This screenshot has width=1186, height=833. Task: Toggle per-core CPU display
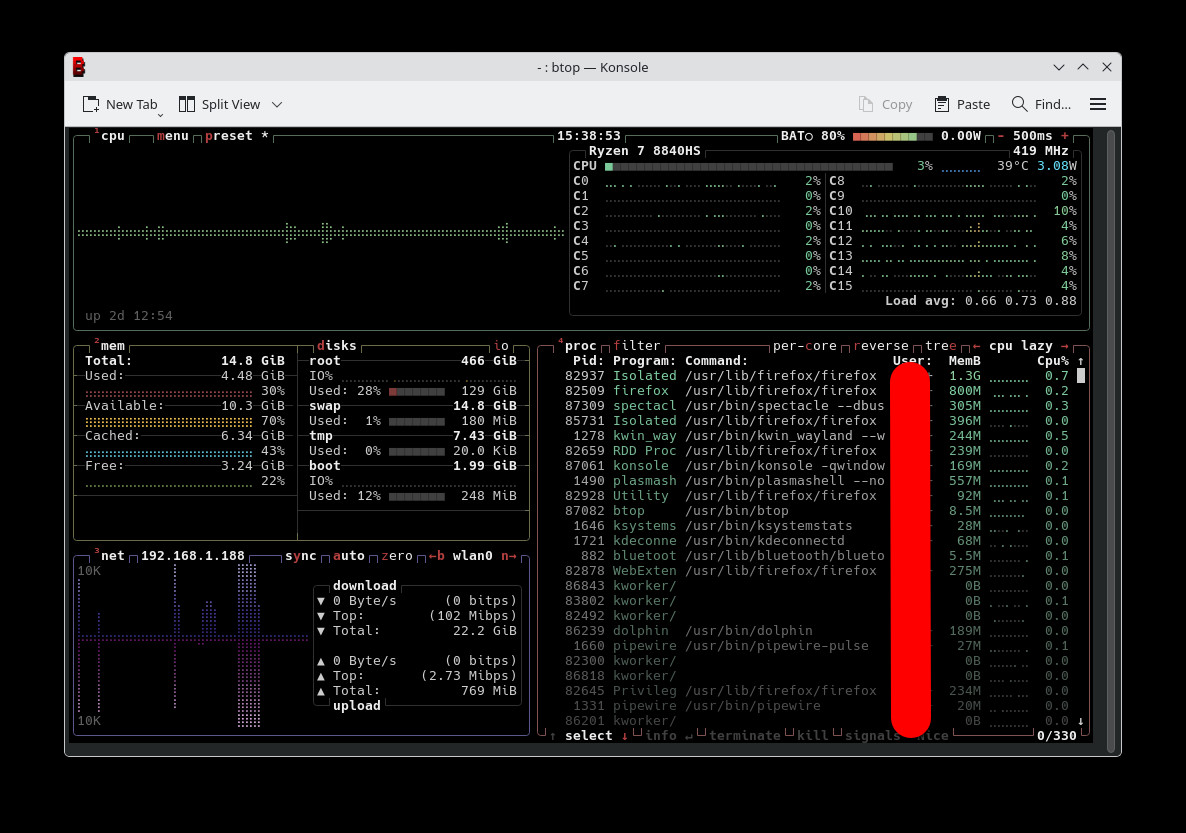[805, 346]
